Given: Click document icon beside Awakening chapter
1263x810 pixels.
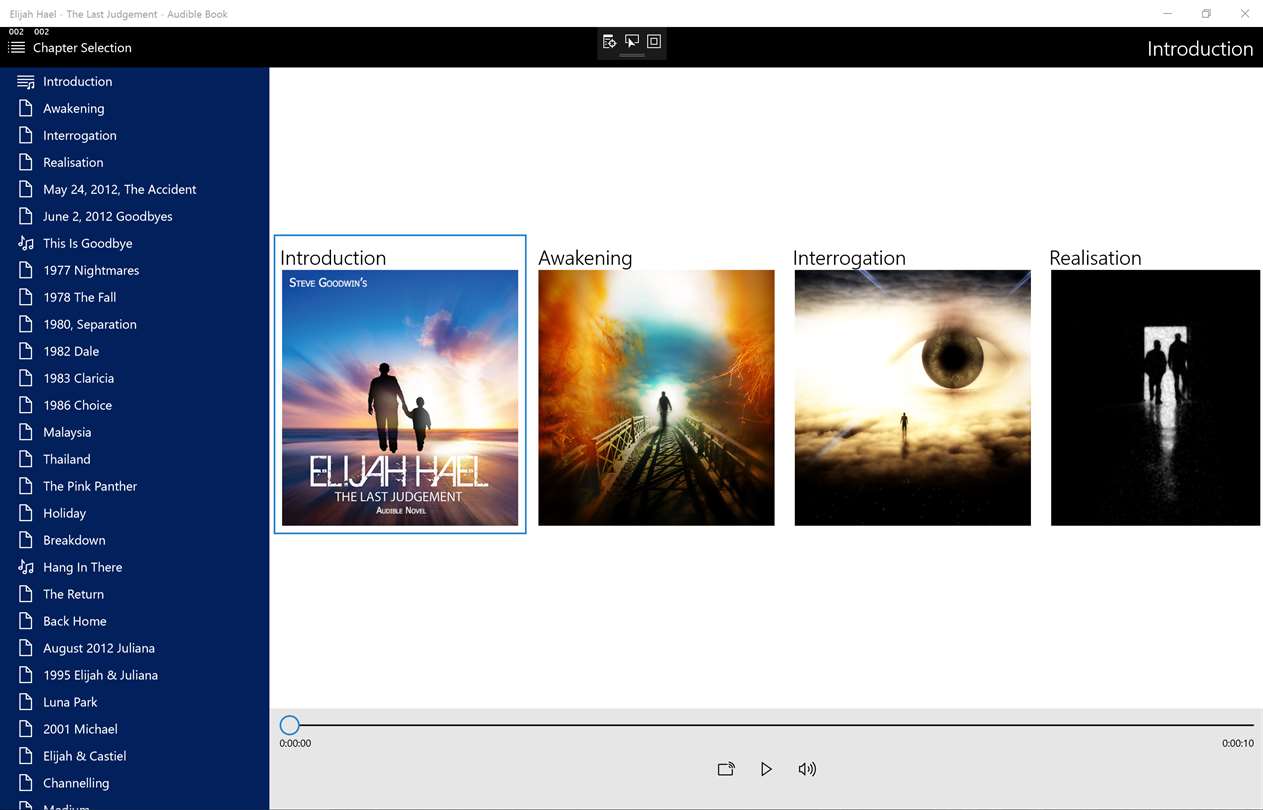Looking at the screenshot, I should click(26, 108).
